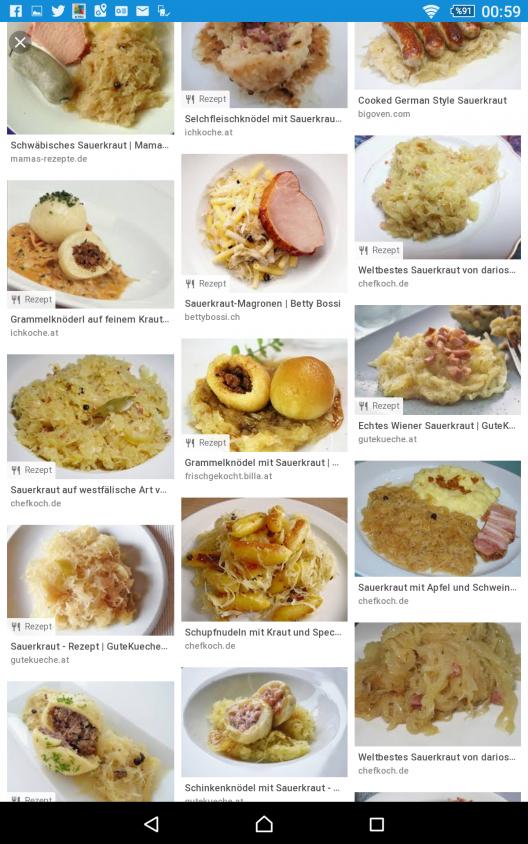
Task: Tap the Wi-Fi status icon
Action: (x=431, y=11)
